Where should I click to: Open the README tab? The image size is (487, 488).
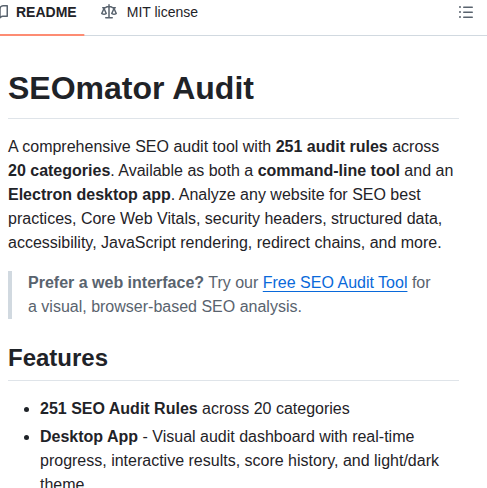pyautogui.click(x=39, y=13)
